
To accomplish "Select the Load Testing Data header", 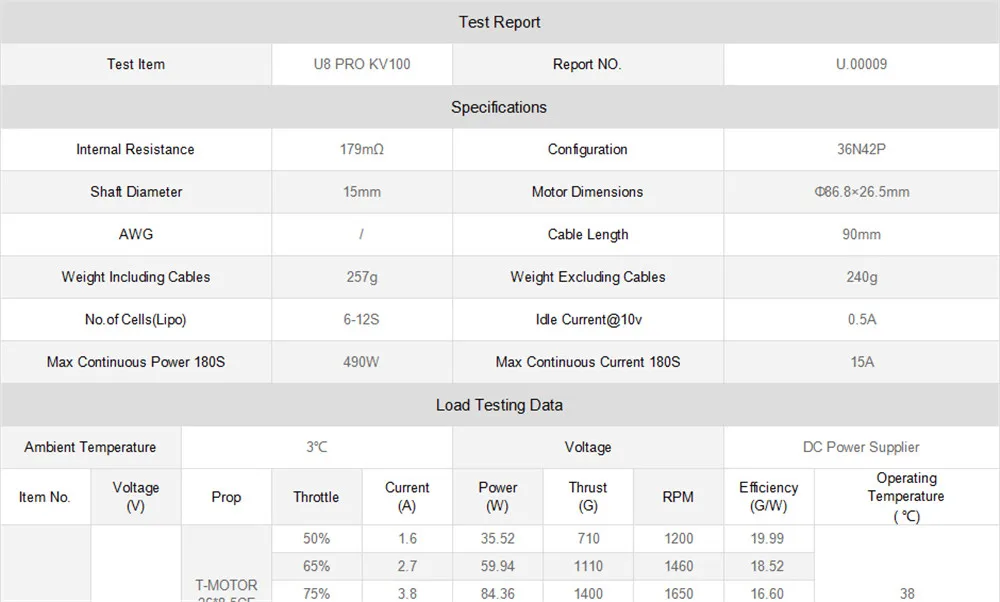I will tap(499, 405).
